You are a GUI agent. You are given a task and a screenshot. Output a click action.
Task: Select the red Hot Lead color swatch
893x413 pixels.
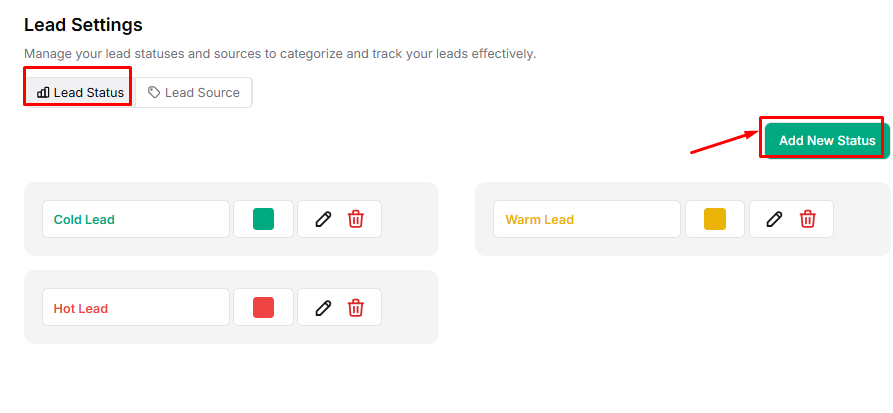pos(263,308)
